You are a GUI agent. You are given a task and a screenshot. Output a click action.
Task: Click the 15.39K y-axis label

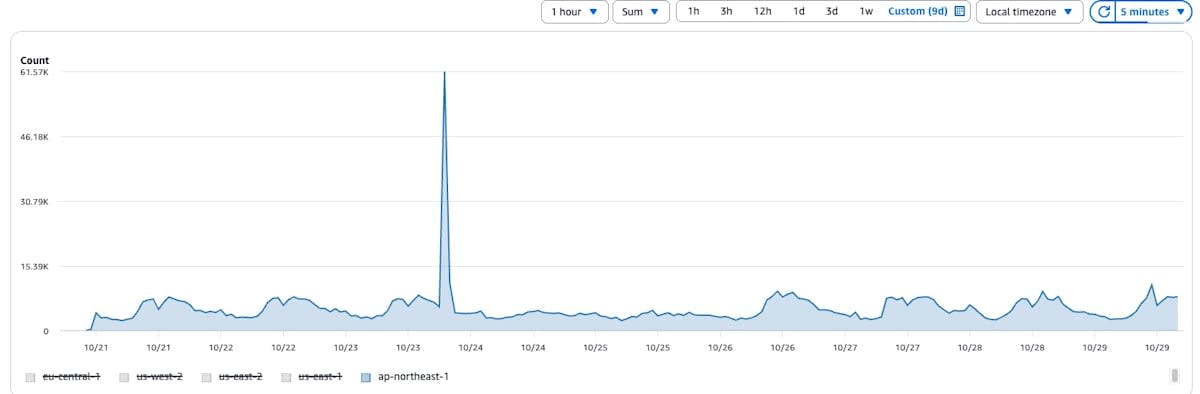point(35,267)
